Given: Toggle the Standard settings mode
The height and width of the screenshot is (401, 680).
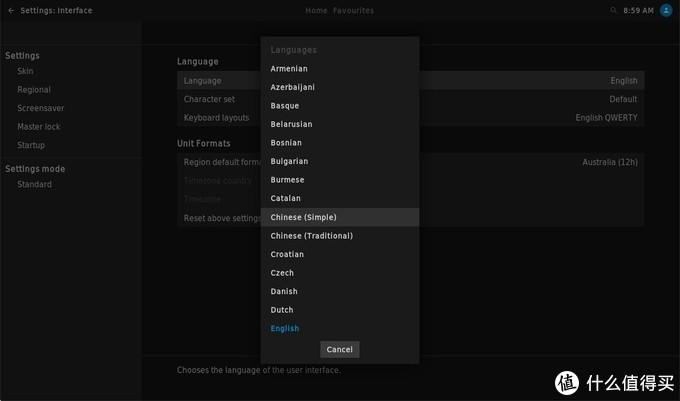Looking at the screenshot, I should pyautogui.click(x=34, y=184).
